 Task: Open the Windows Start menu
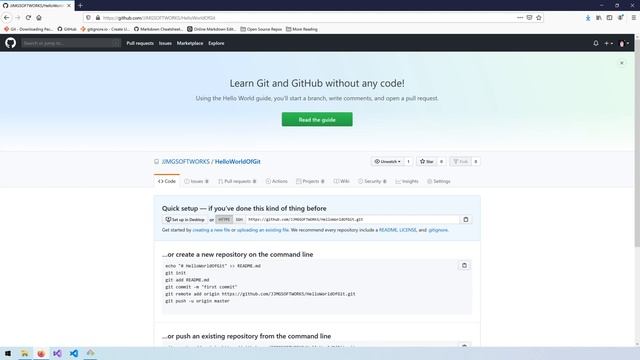click(x=8, y=353)
